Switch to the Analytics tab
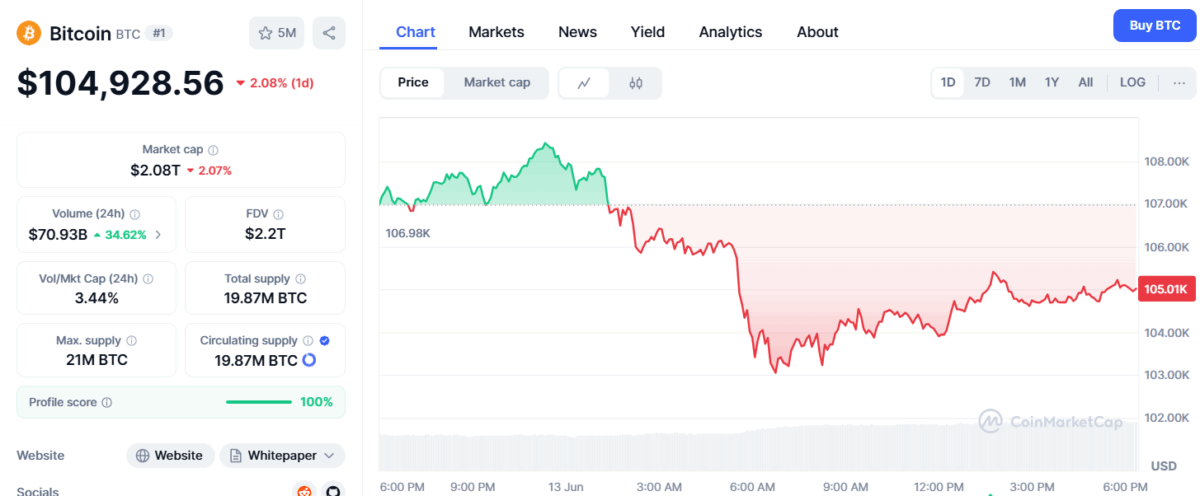Screen dimensions: 1200x496 [730, 32]
